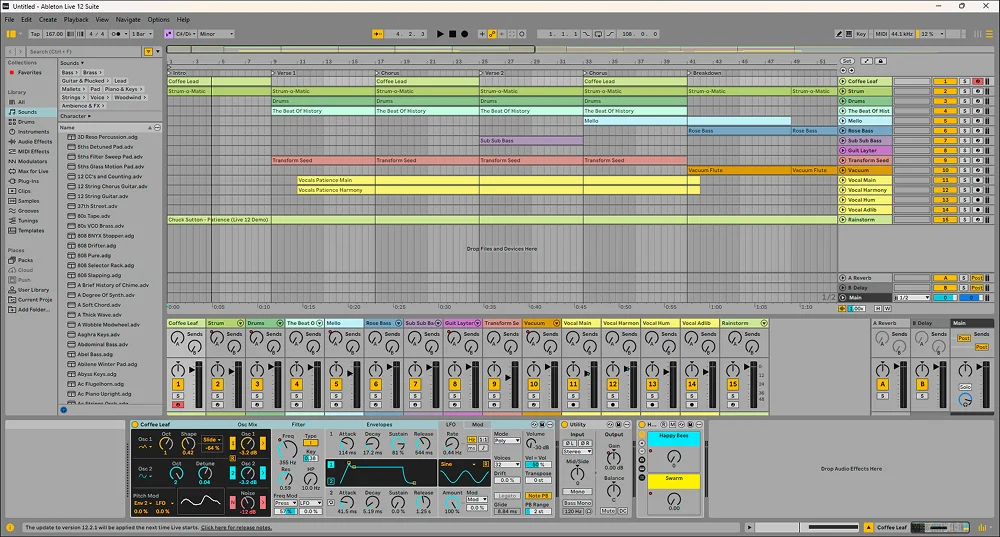Open the Instruments category in browser
Viewport: 1000px width, 537px height.
(x=33, y=131)
